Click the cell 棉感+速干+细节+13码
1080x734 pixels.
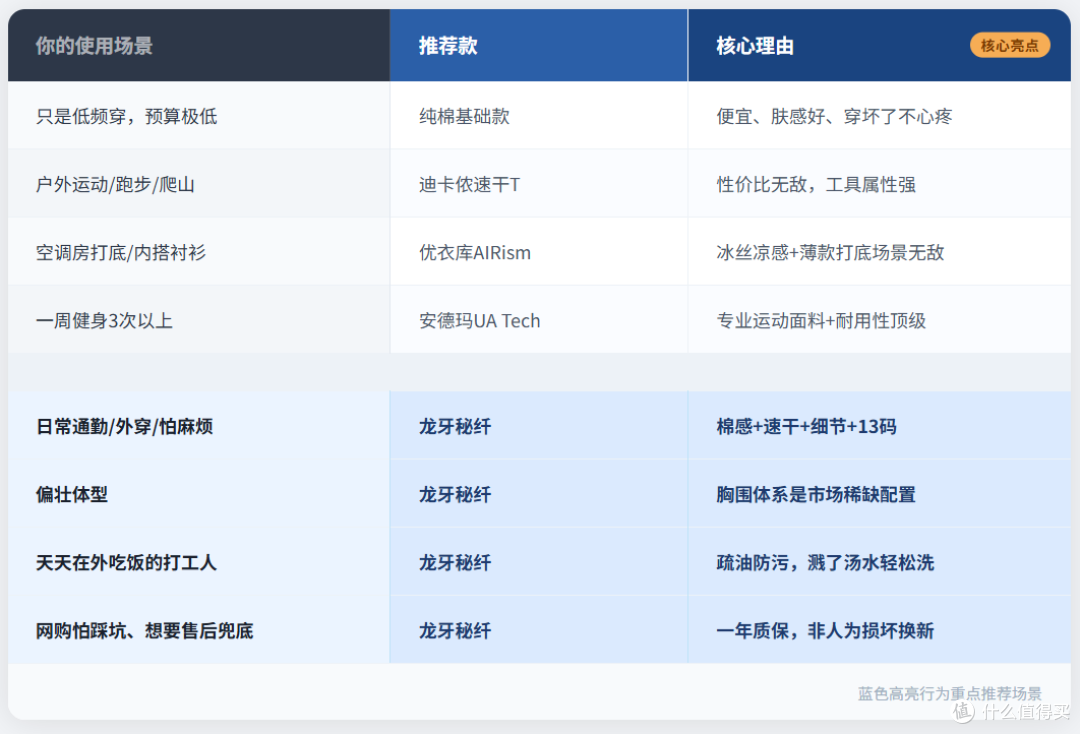point(879,426)
